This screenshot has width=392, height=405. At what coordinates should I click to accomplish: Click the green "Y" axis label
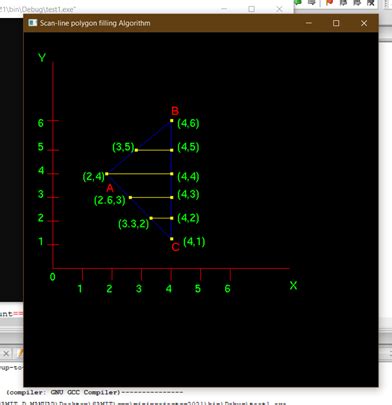tap(42, 58)
